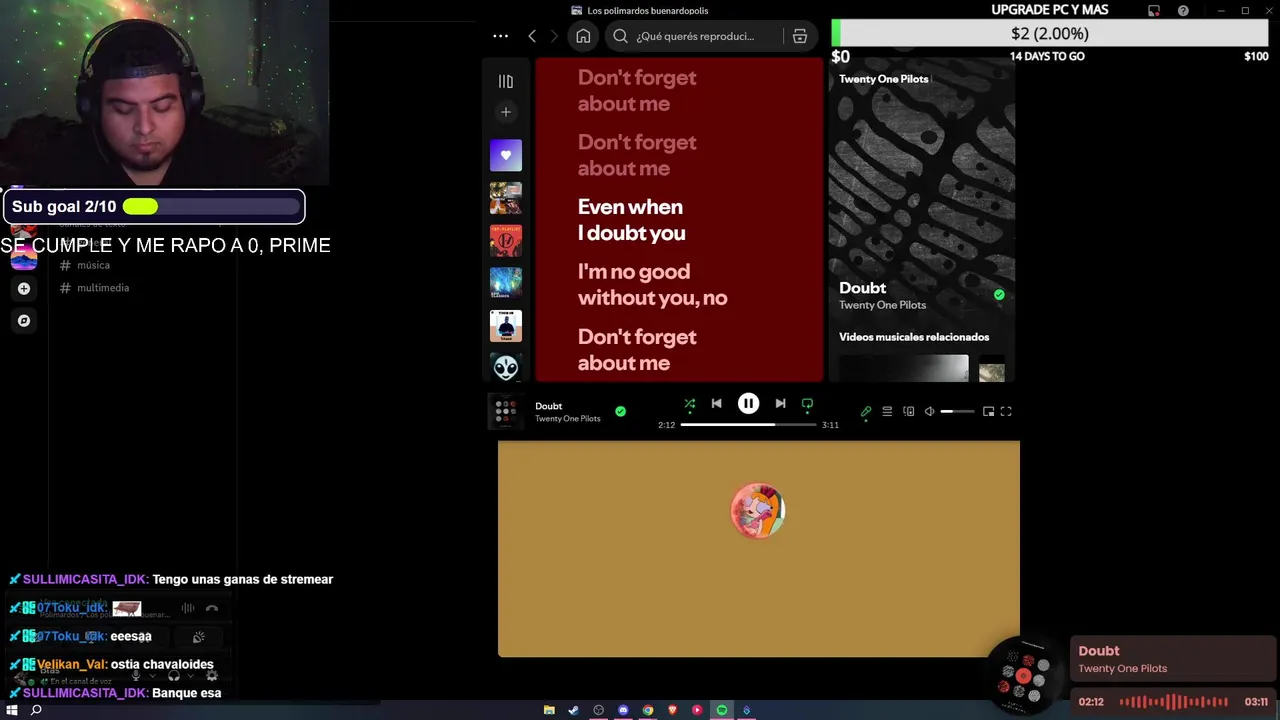This screenshot has height=720, width=1280.
Task: Open the Browse icon in search bar
Action: 800,36
